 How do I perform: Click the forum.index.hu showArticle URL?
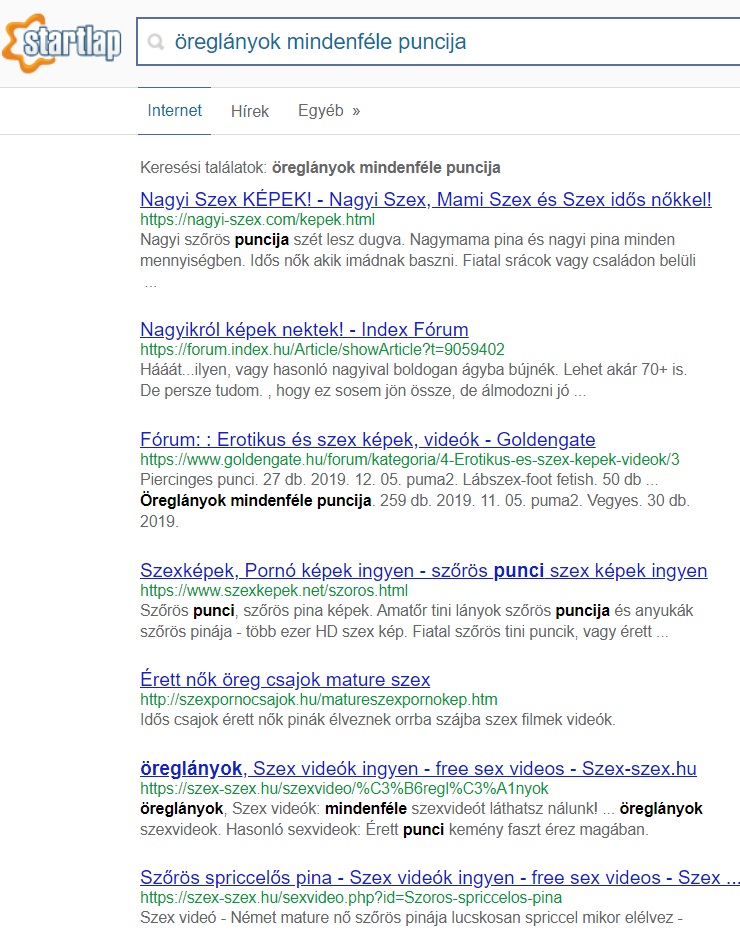pyautogui.click(x=322, y=350)
